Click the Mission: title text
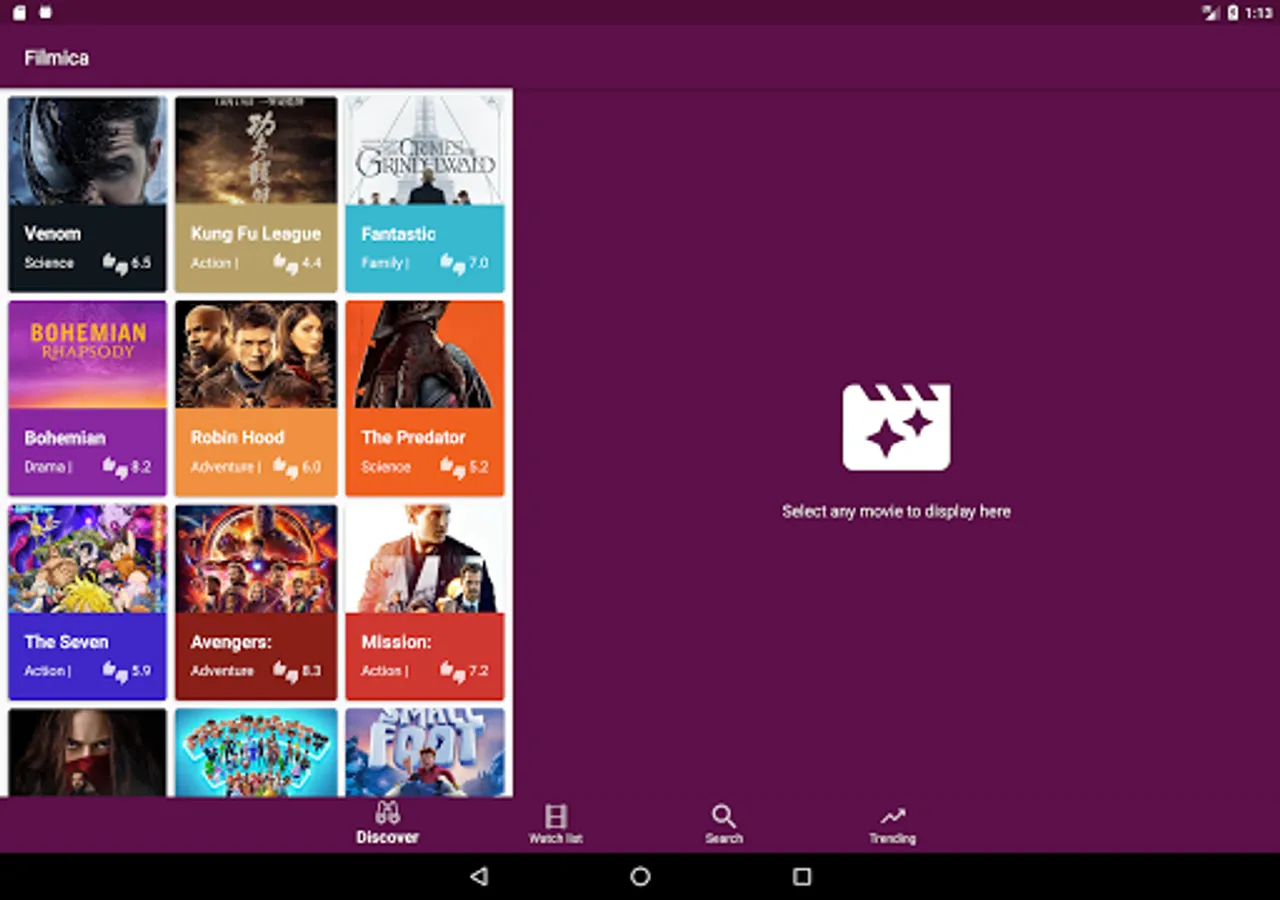The image size is (1280, 900). [396, 641]
